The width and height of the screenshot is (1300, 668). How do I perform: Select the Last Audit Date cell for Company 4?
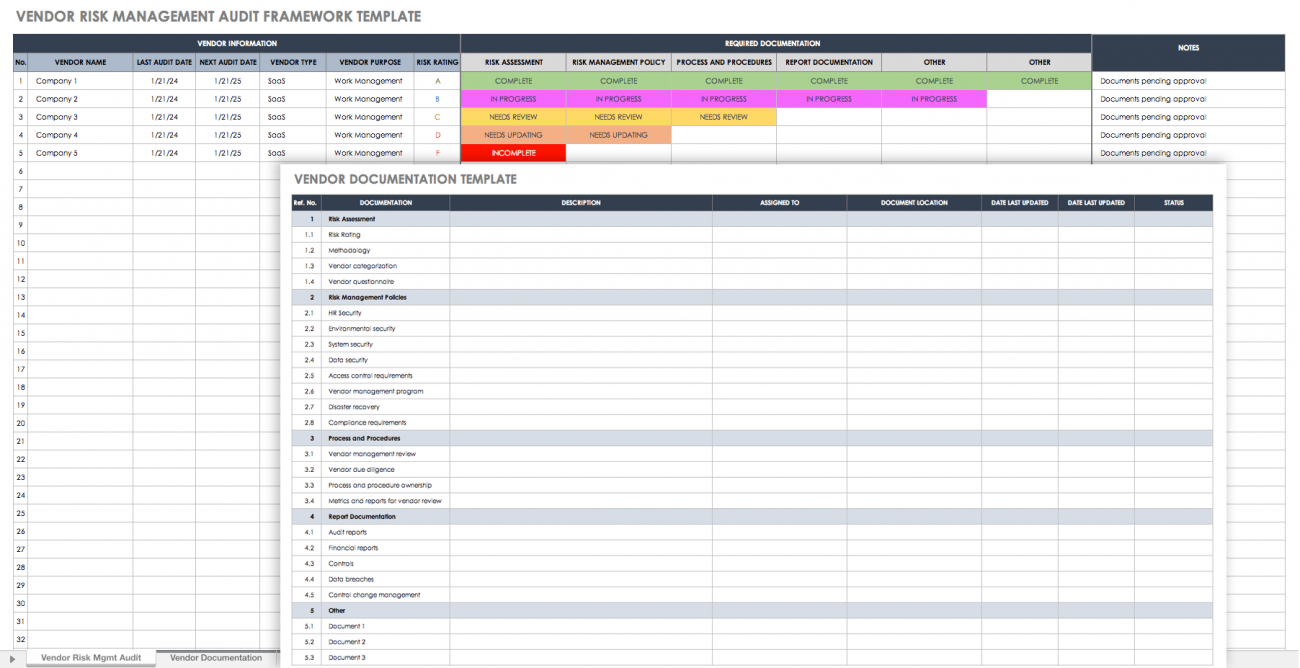pyautogui.click(x=164, y=134)
